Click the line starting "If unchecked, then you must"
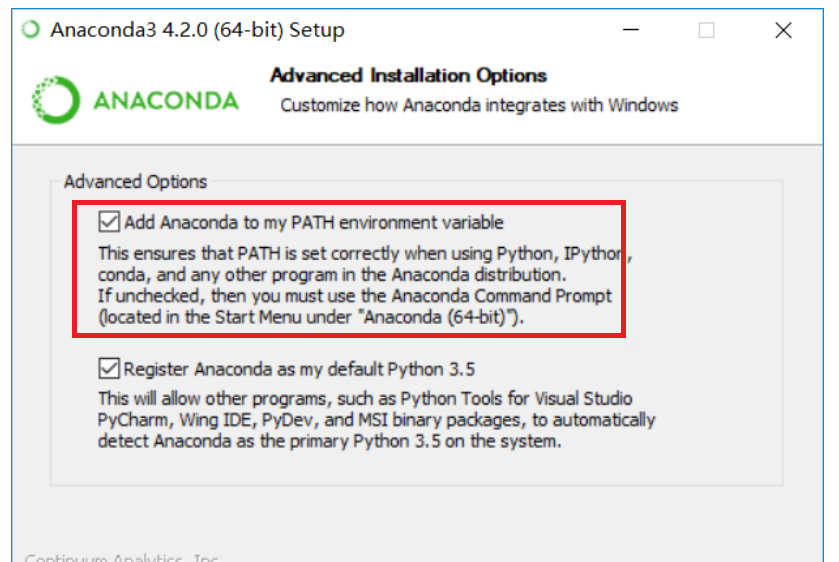The height and width of the screenshot is (562, 839). (354, 296)
